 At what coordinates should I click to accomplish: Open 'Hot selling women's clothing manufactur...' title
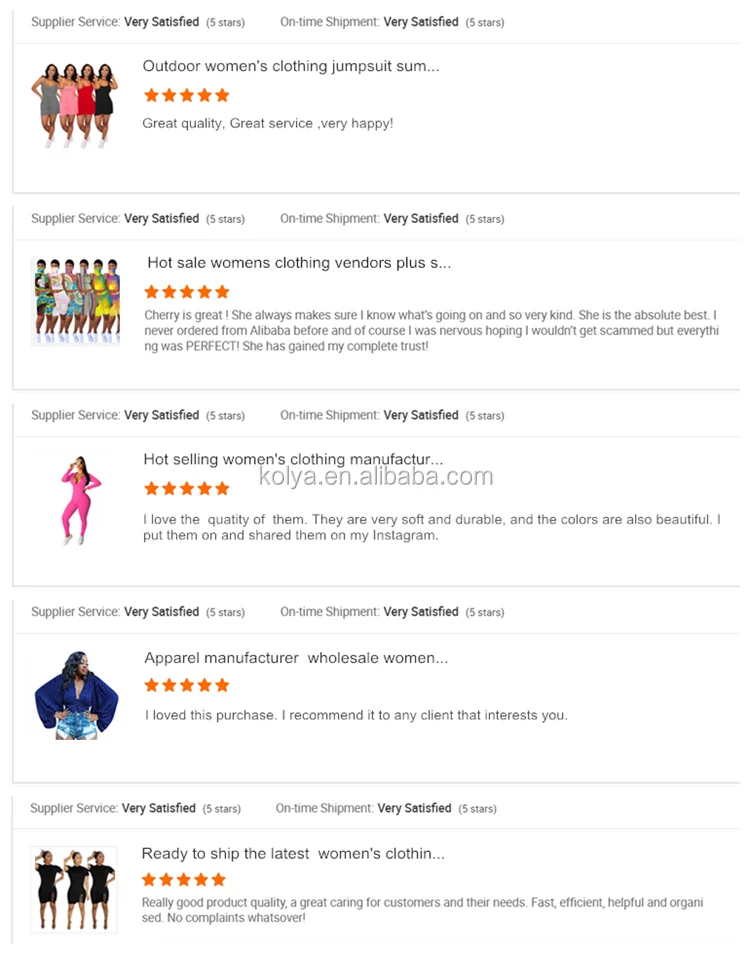pos(293,459)
